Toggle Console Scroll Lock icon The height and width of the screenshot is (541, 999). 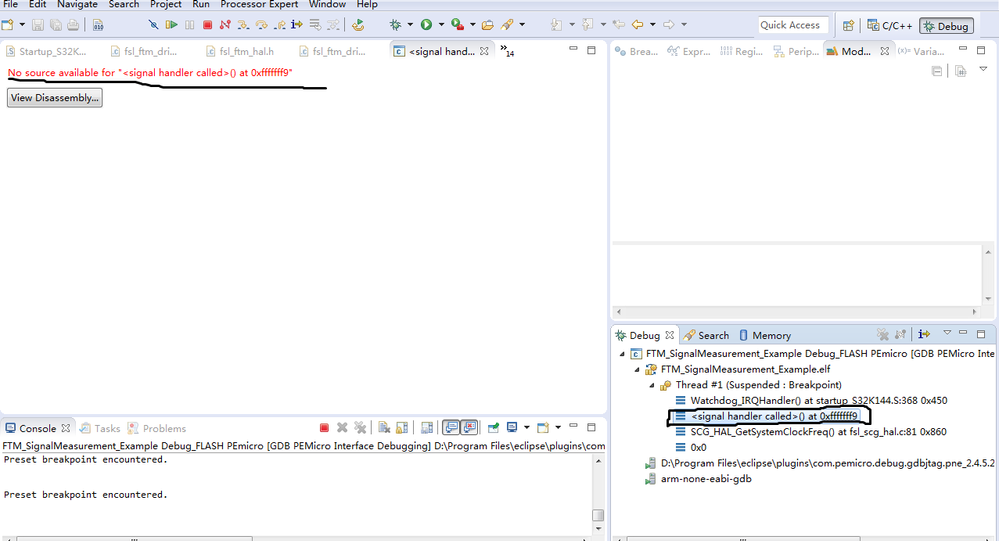click(x=402, y=428)
